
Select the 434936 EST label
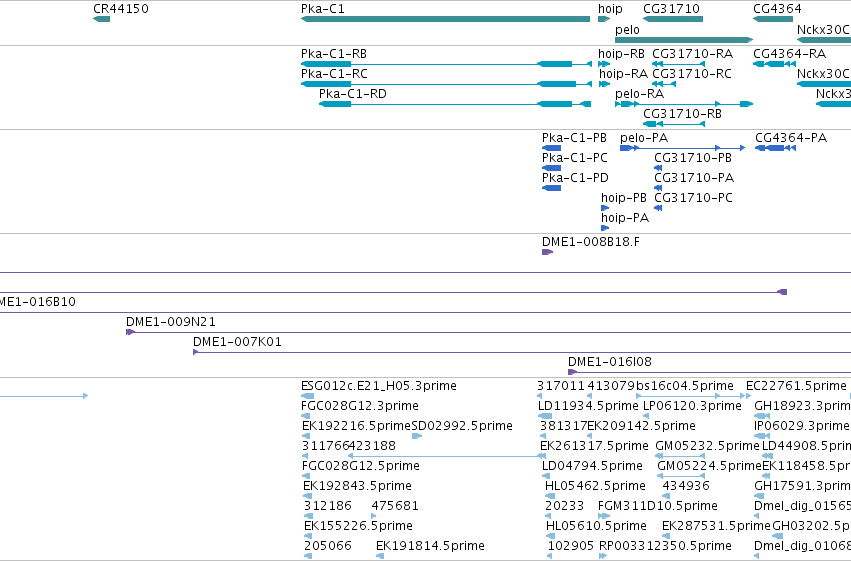tap(686, 486)
